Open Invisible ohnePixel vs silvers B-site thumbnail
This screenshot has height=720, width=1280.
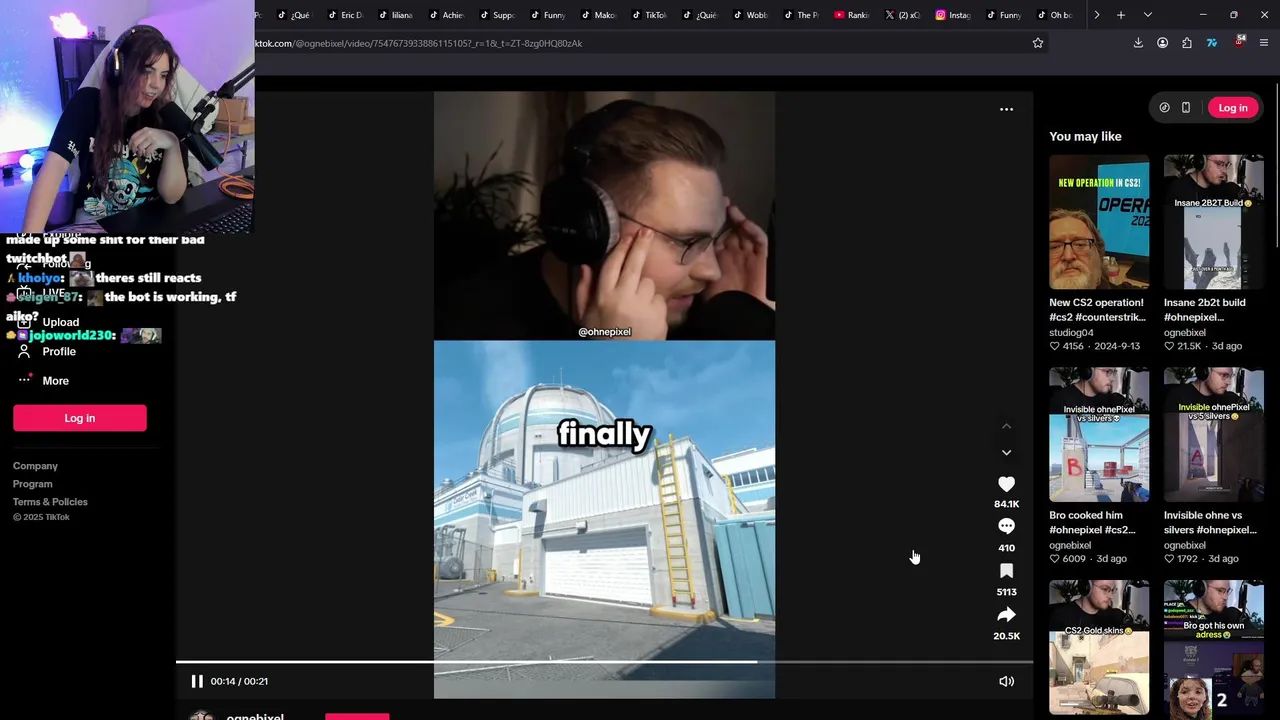[1099, 435]
